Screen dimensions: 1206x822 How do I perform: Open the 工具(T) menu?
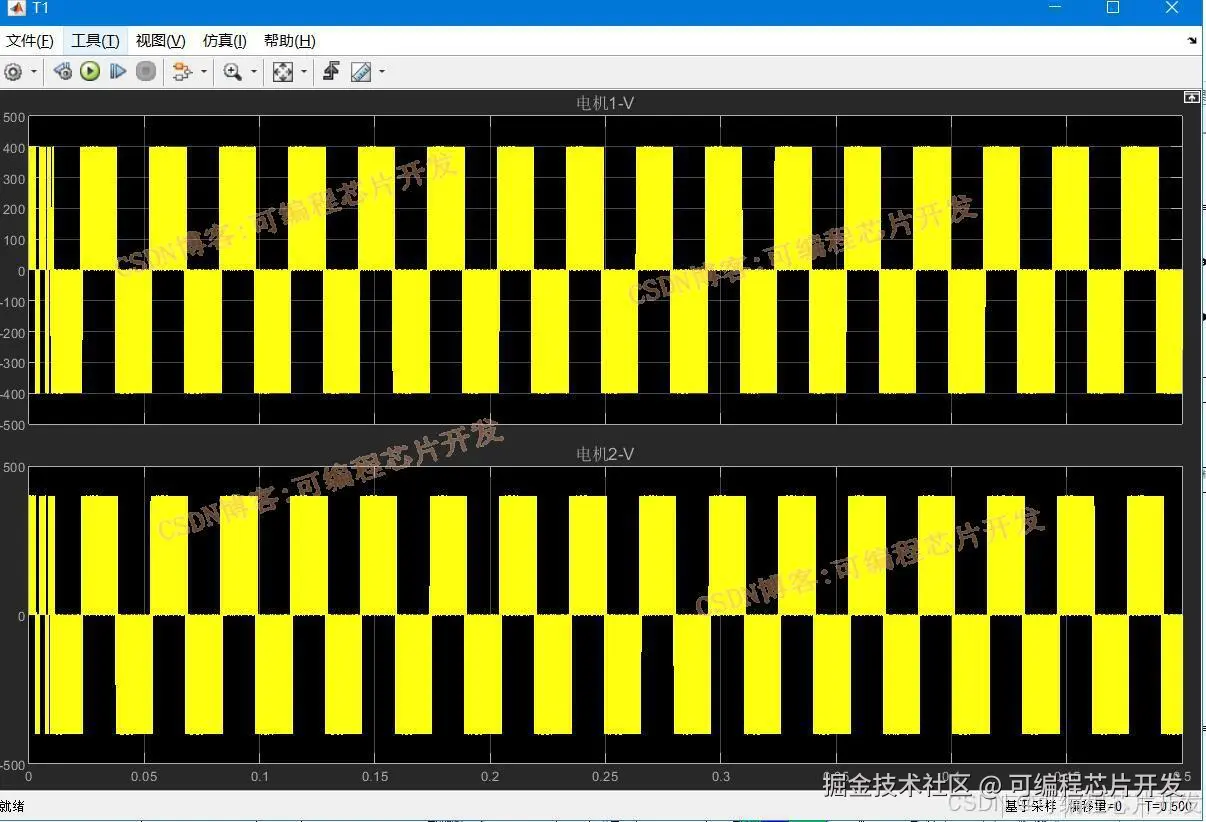pos(95,41)
